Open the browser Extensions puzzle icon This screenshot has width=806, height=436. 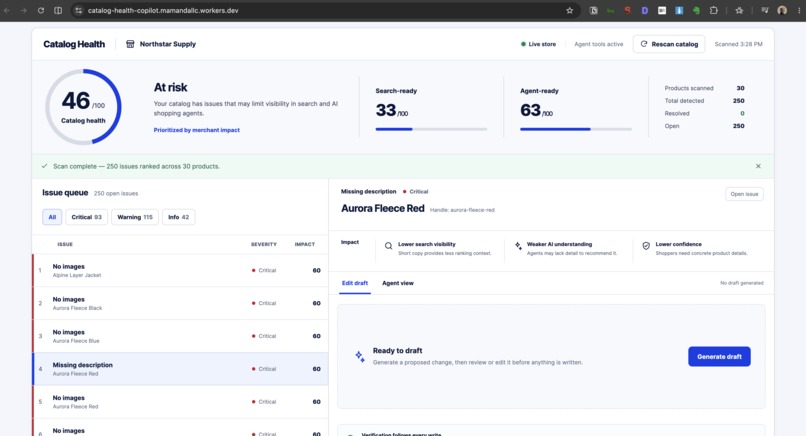click(x=713, y=10)
